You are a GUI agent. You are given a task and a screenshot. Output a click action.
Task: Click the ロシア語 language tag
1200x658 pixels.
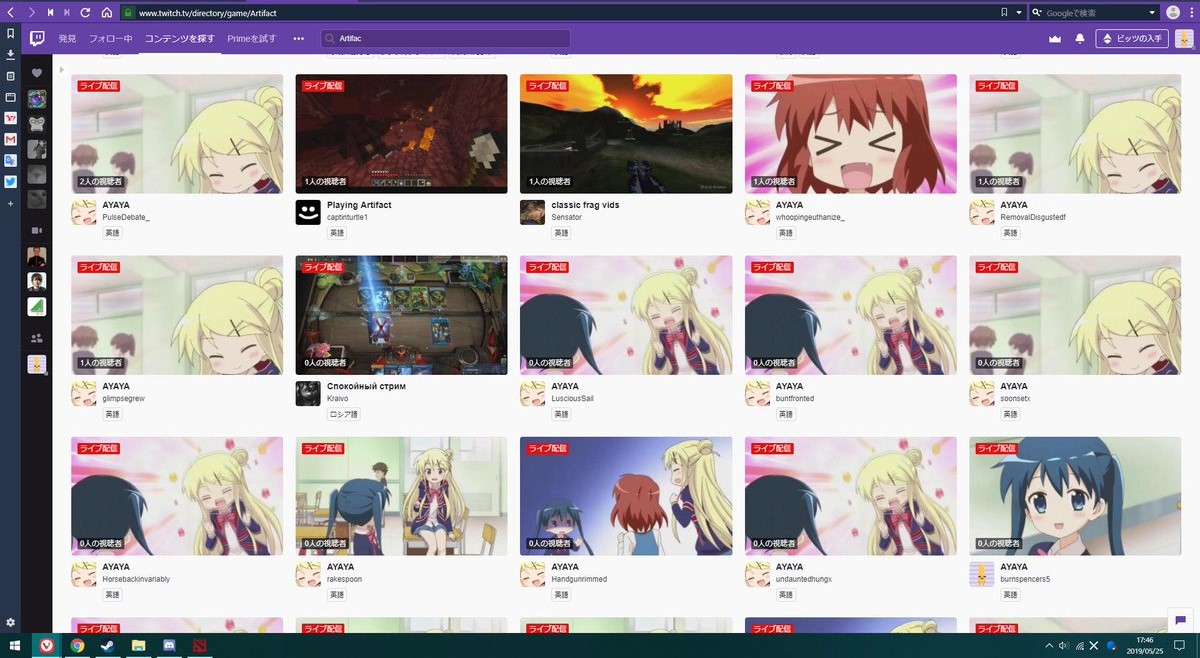tap(343, 414)
